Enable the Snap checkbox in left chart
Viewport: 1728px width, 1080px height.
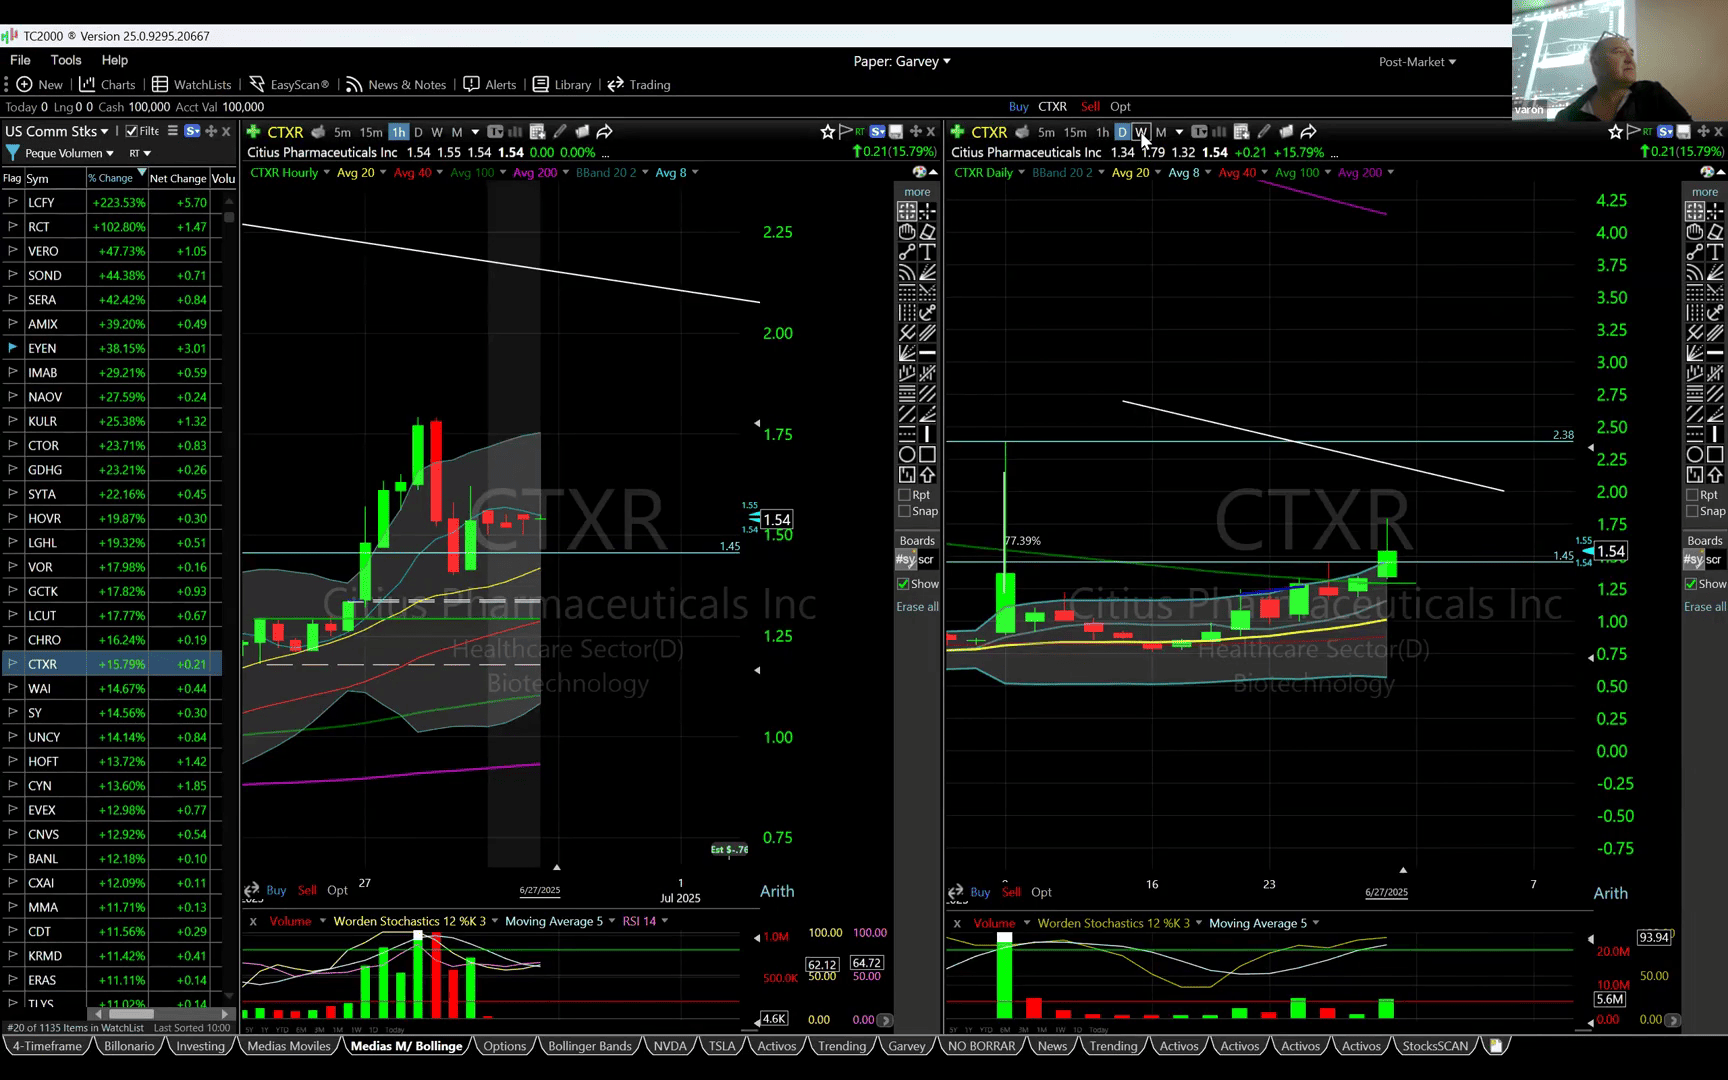(x=905, y=511)
